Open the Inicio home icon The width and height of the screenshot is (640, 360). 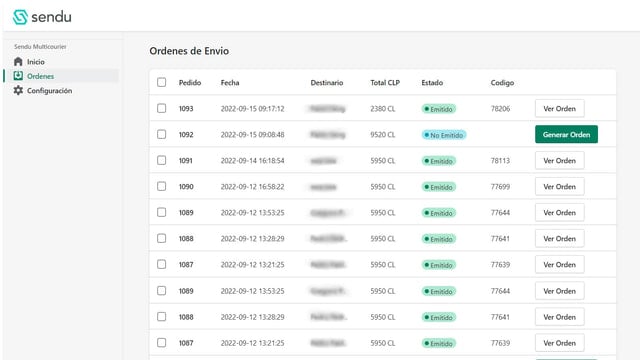[18, 62]
